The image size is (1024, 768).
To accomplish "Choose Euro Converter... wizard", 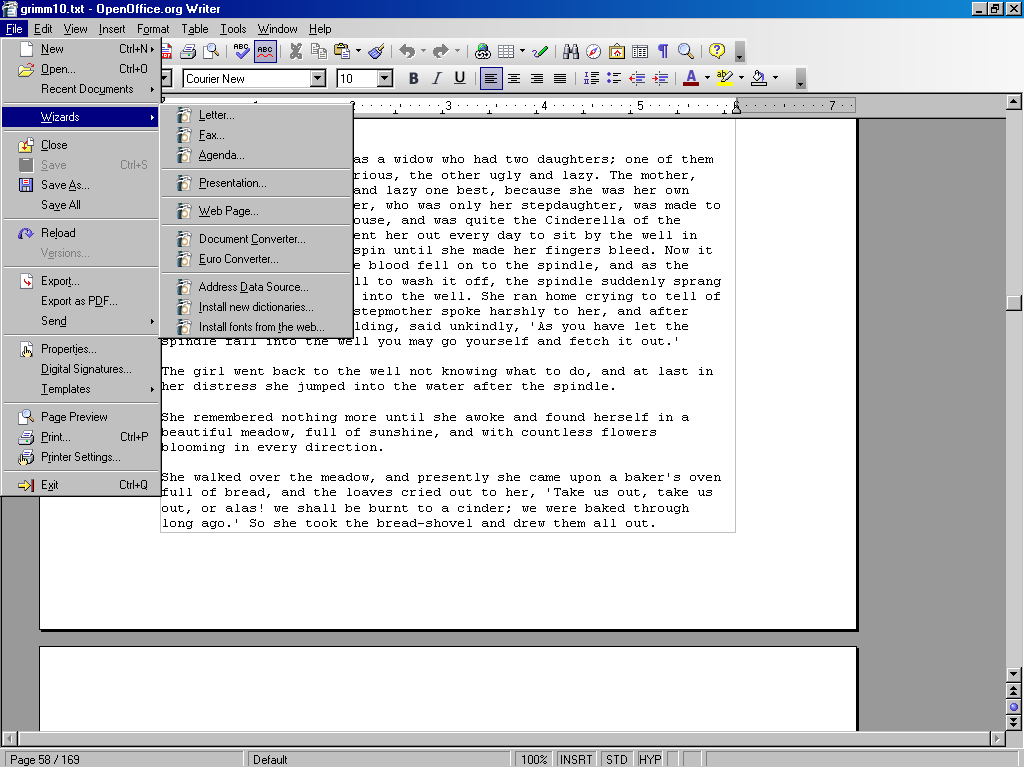I will pyautogui.click(x=256, y=259).
